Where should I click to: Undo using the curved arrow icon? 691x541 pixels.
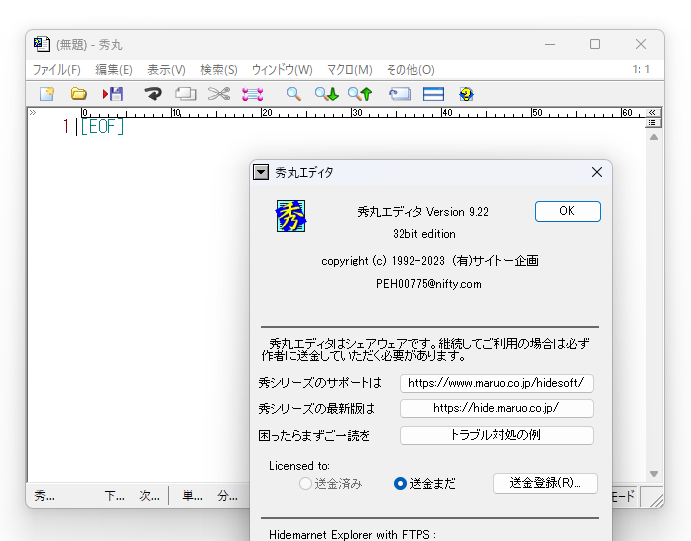tap(153, 94)
